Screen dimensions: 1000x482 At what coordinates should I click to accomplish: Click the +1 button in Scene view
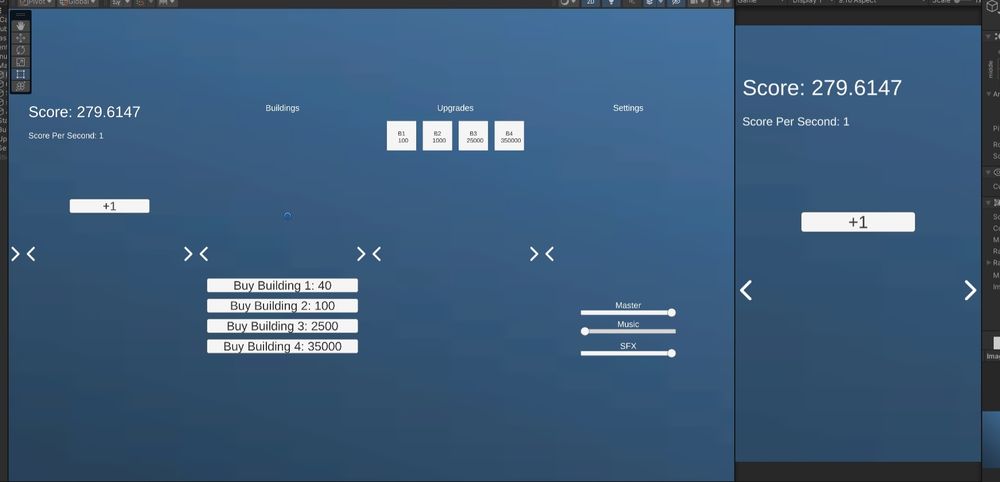[109, 206]
